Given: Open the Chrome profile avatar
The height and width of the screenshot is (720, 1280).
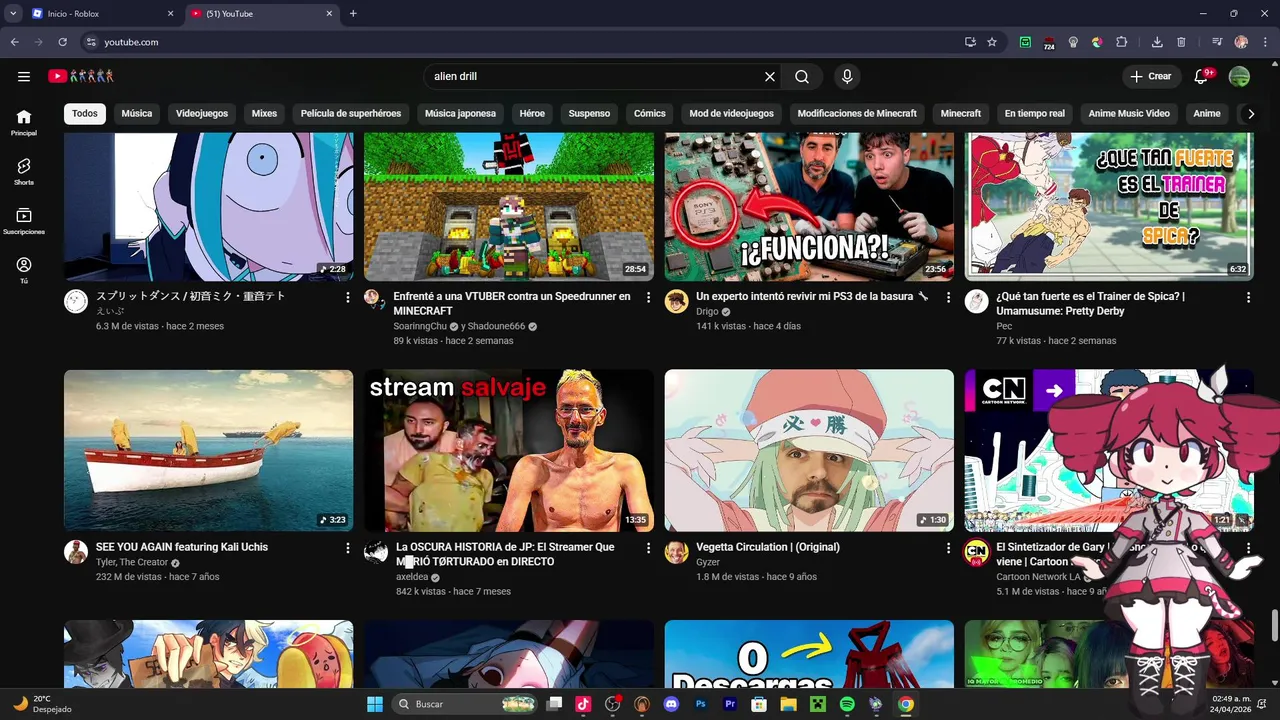Looking at the screenshot, I should [1241, 42].
